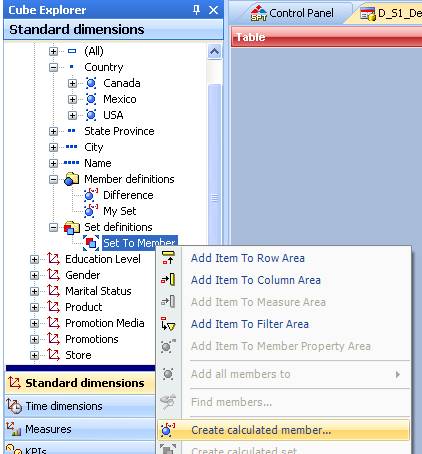422x454 pixels.
Task: Click the Difference calculated member icon
Action: pos(91,195)
